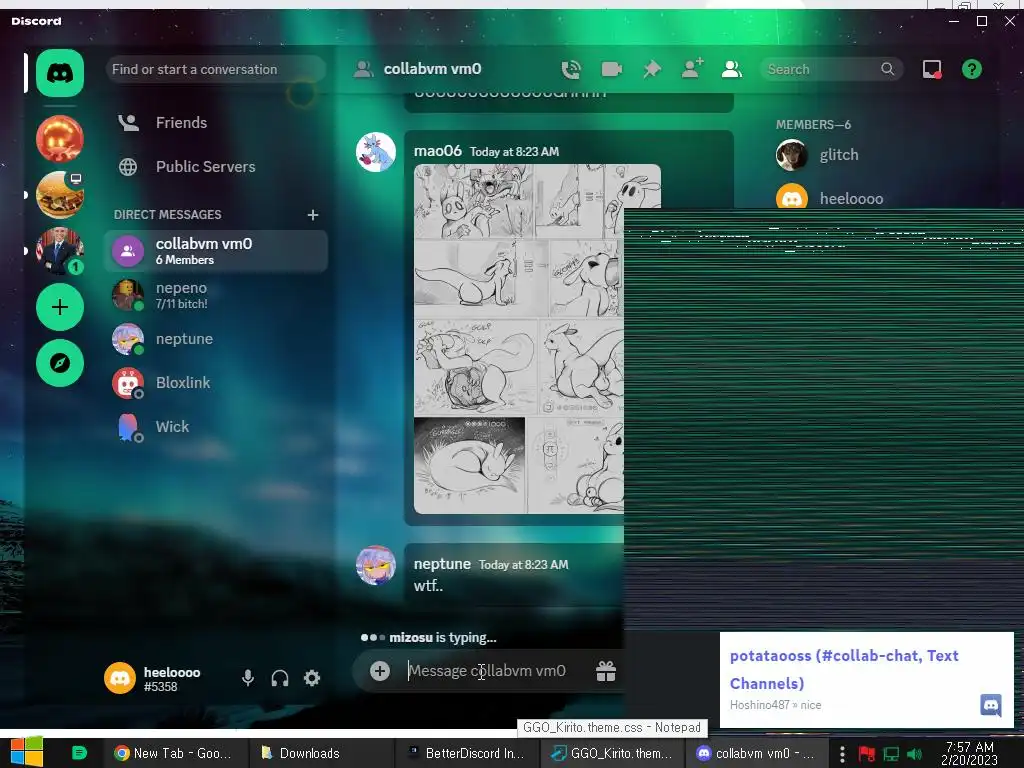Open the potataooss notification popup

click(x=867, y=679)
